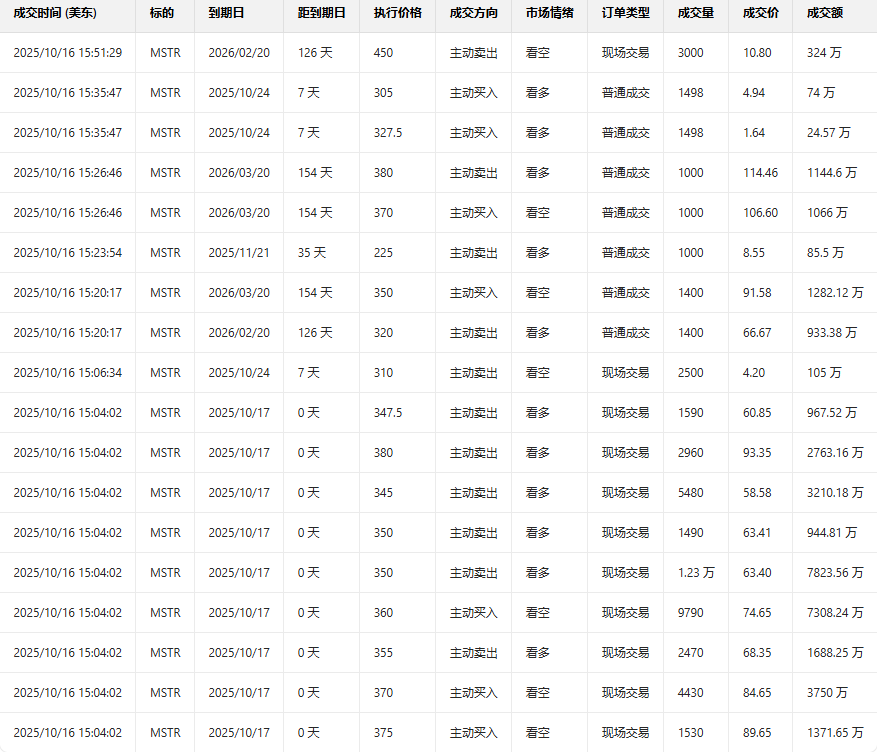Click the trade price 91.58 cell

point(757,292)
